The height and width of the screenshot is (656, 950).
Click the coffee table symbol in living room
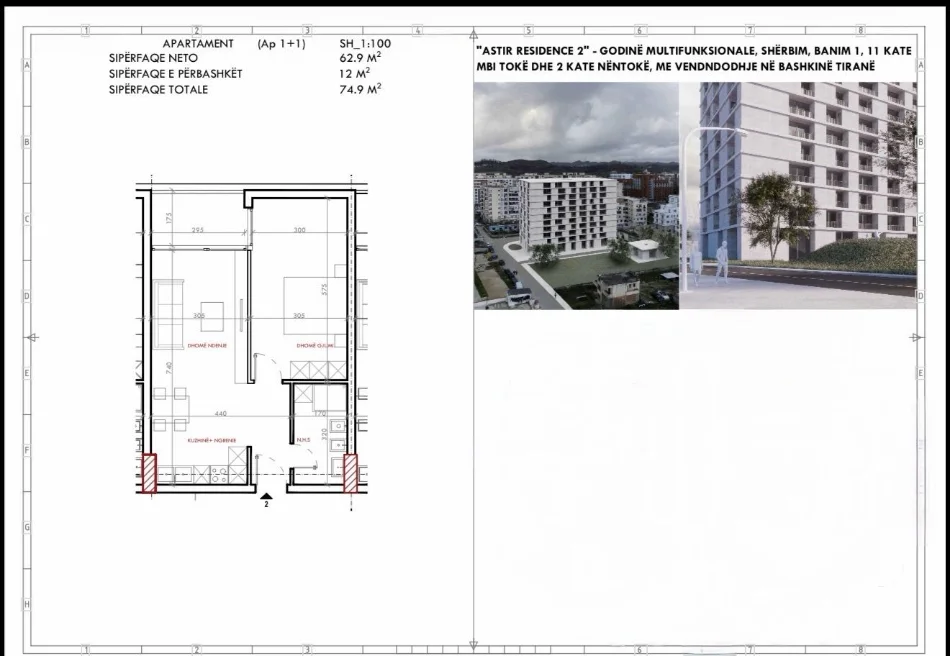click(212, 317)
